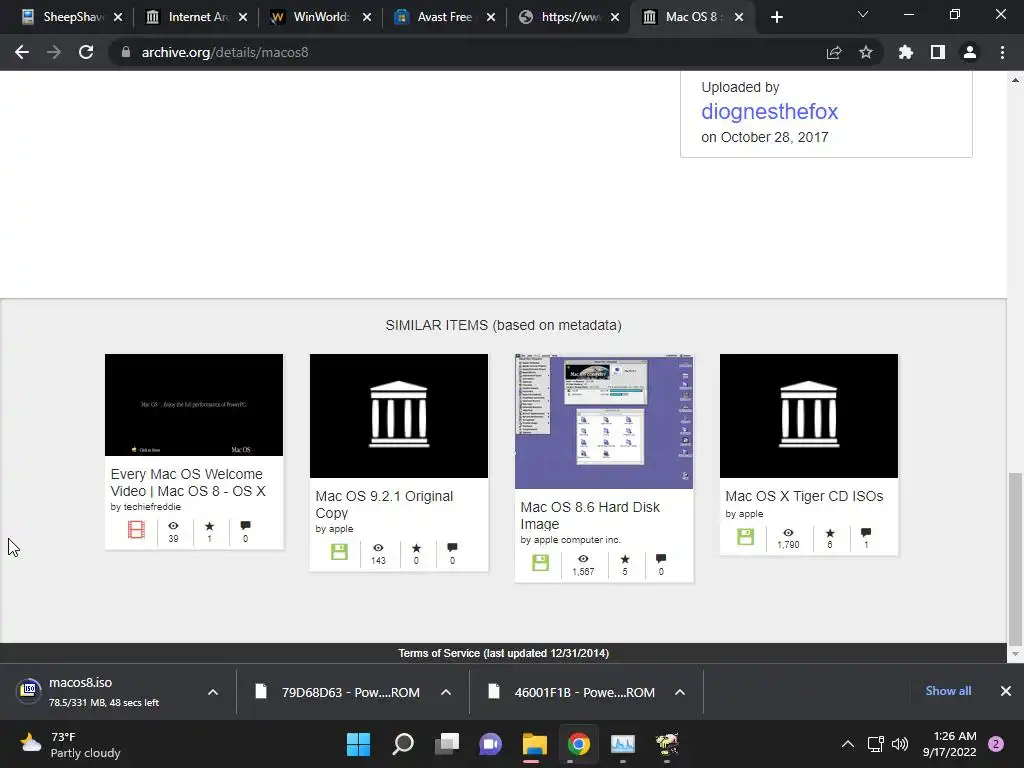The width and height of the screenshot is (1024, 768).
Task: Close the downloads bar
Action: coord(1006,691)
